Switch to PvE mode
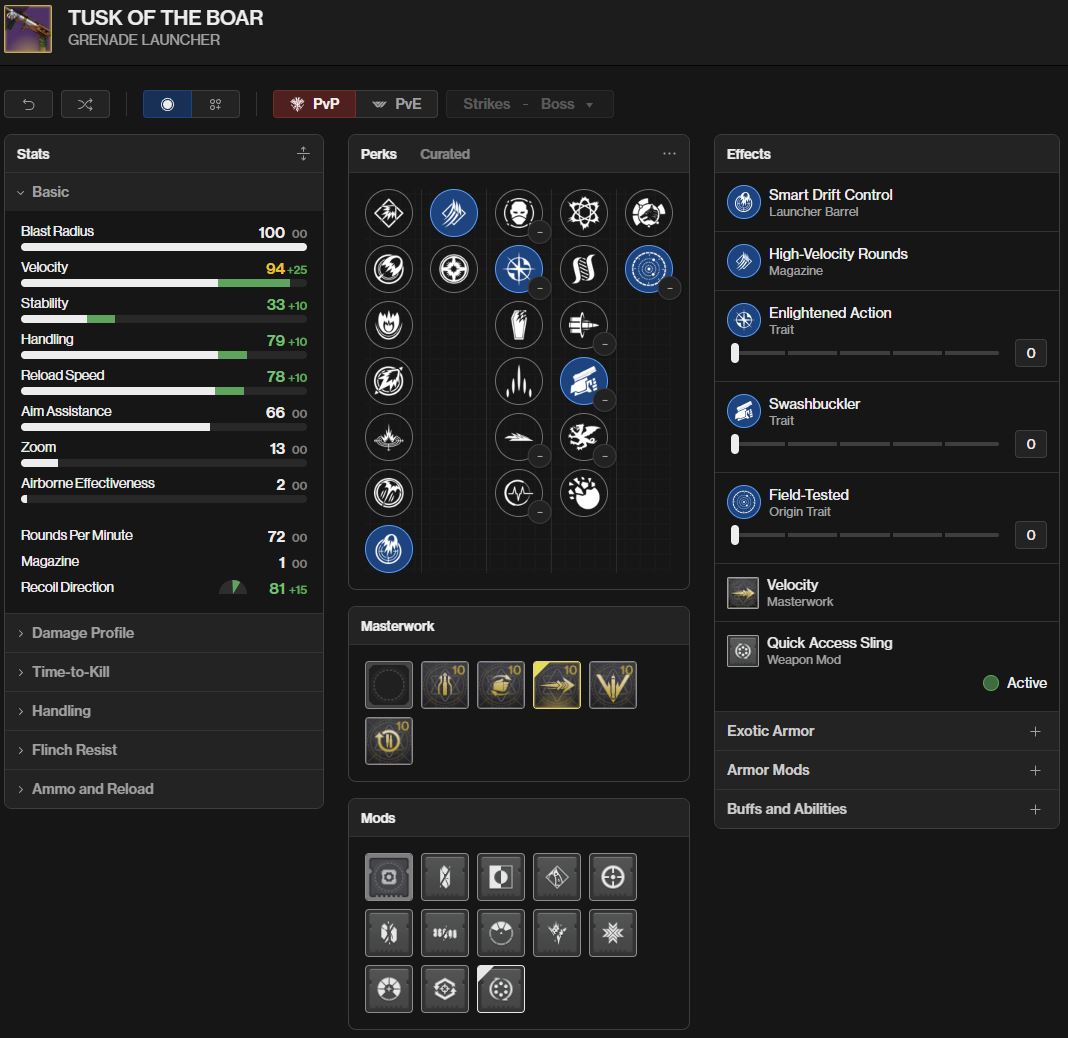Screen dimensions: 1068x1038 (396, 104)
